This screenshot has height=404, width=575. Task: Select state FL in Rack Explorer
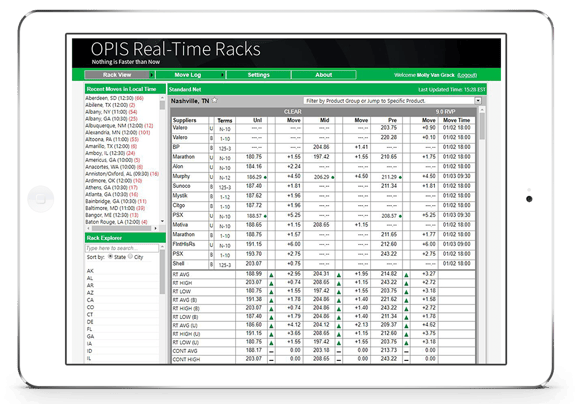click(x=89, y=329)
